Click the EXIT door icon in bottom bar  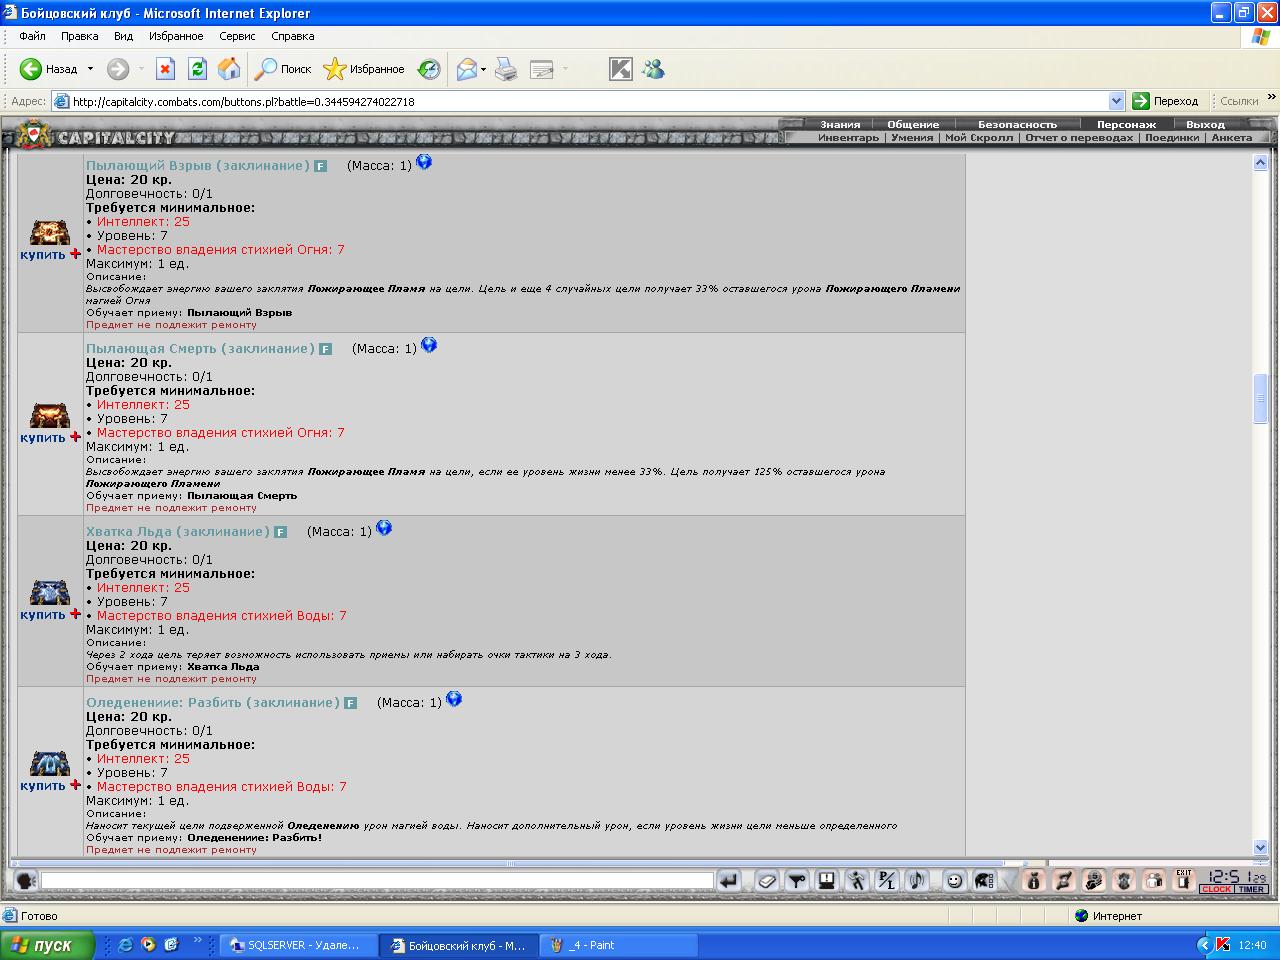(x=1184, y=881)
